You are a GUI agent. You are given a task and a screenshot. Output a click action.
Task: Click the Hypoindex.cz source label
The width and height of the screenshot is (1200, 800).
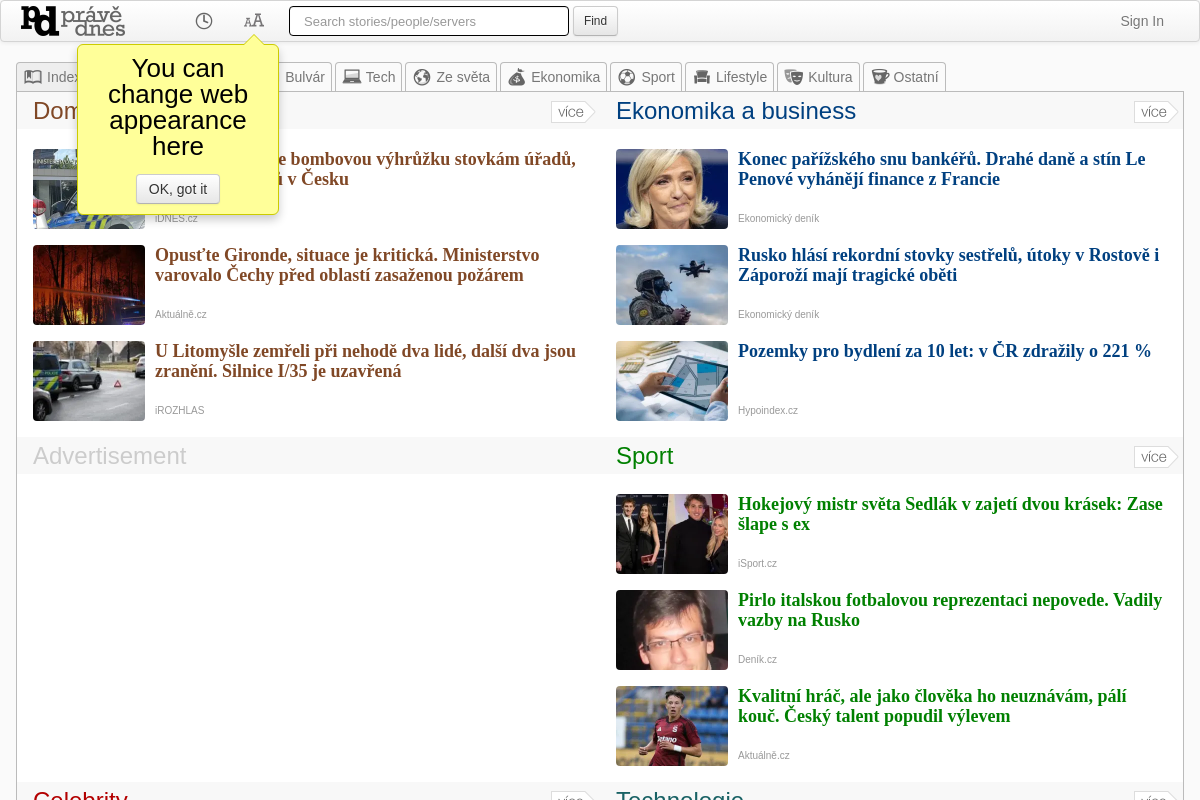click(768, 411)
